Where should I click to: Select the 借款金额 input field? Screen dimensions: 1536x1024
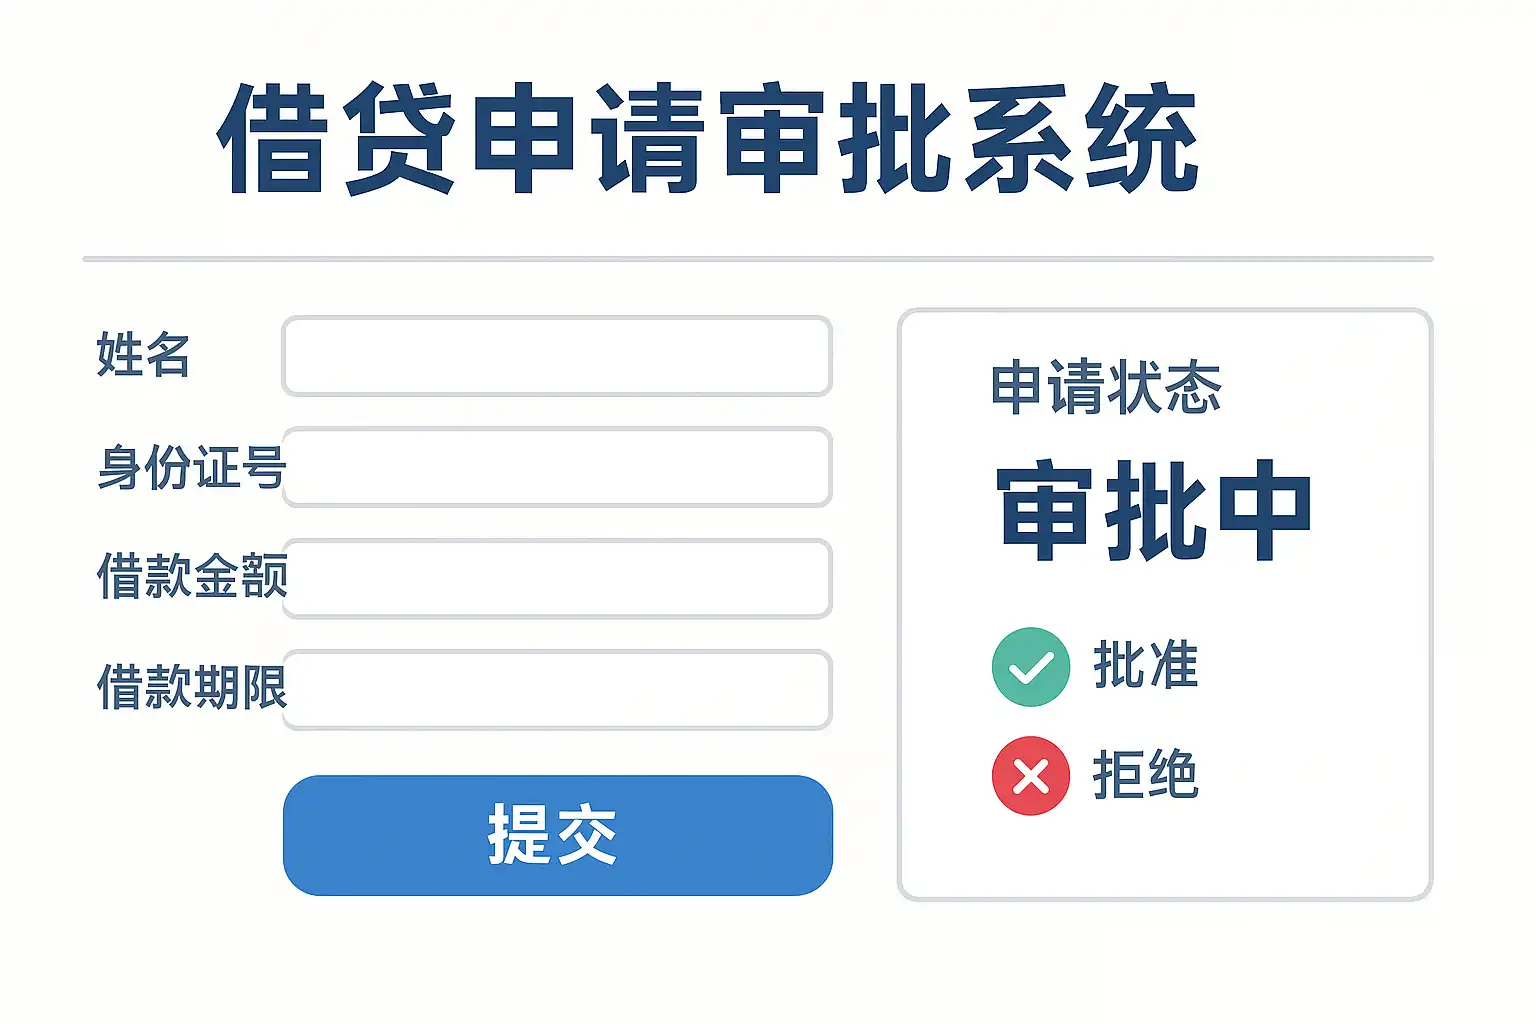point(557,578)
